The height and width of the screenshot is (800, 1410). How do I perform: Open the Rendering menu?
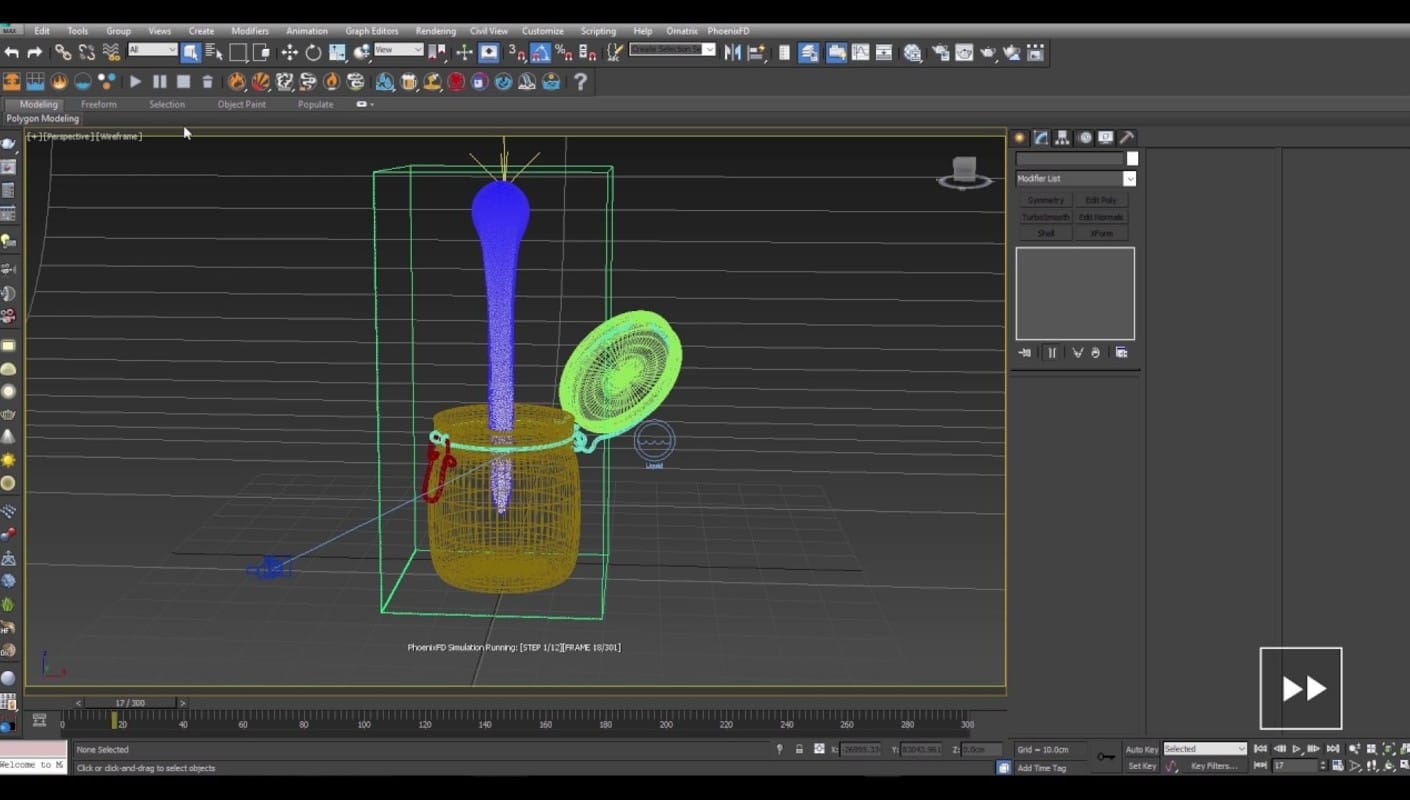[x=435, y=31]
